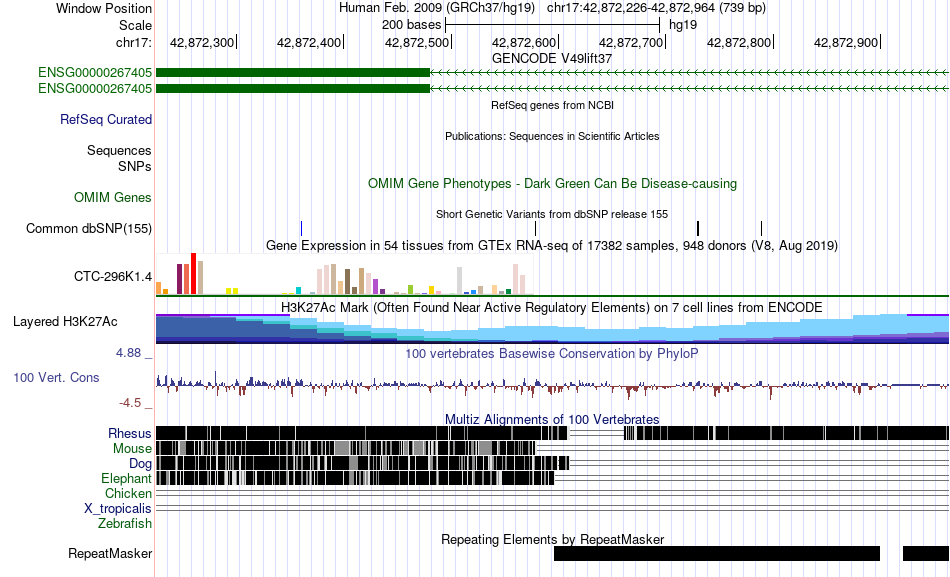The width and height of the screenshot is (950, 577).
Task: Click the blue dbSNP variant marker
Action: (301, 228)
